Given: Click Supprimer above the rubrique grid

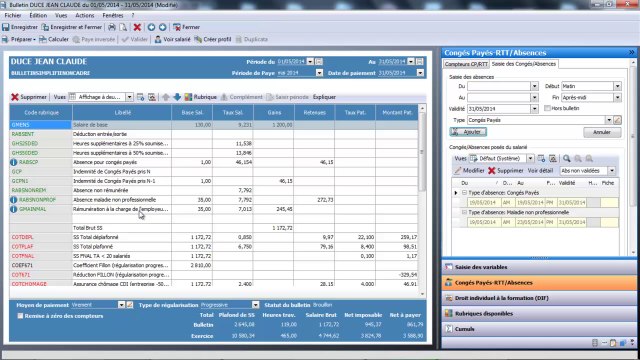Looking at the screenshot, I should [29, 97].
